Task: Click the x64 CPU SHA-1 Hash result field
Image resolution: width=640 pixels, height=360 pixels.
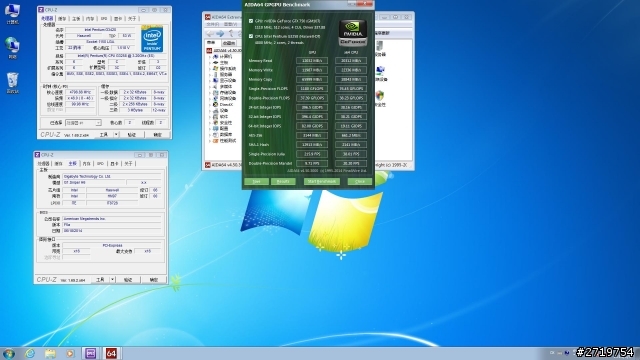Action: click(x=351, y=144)
